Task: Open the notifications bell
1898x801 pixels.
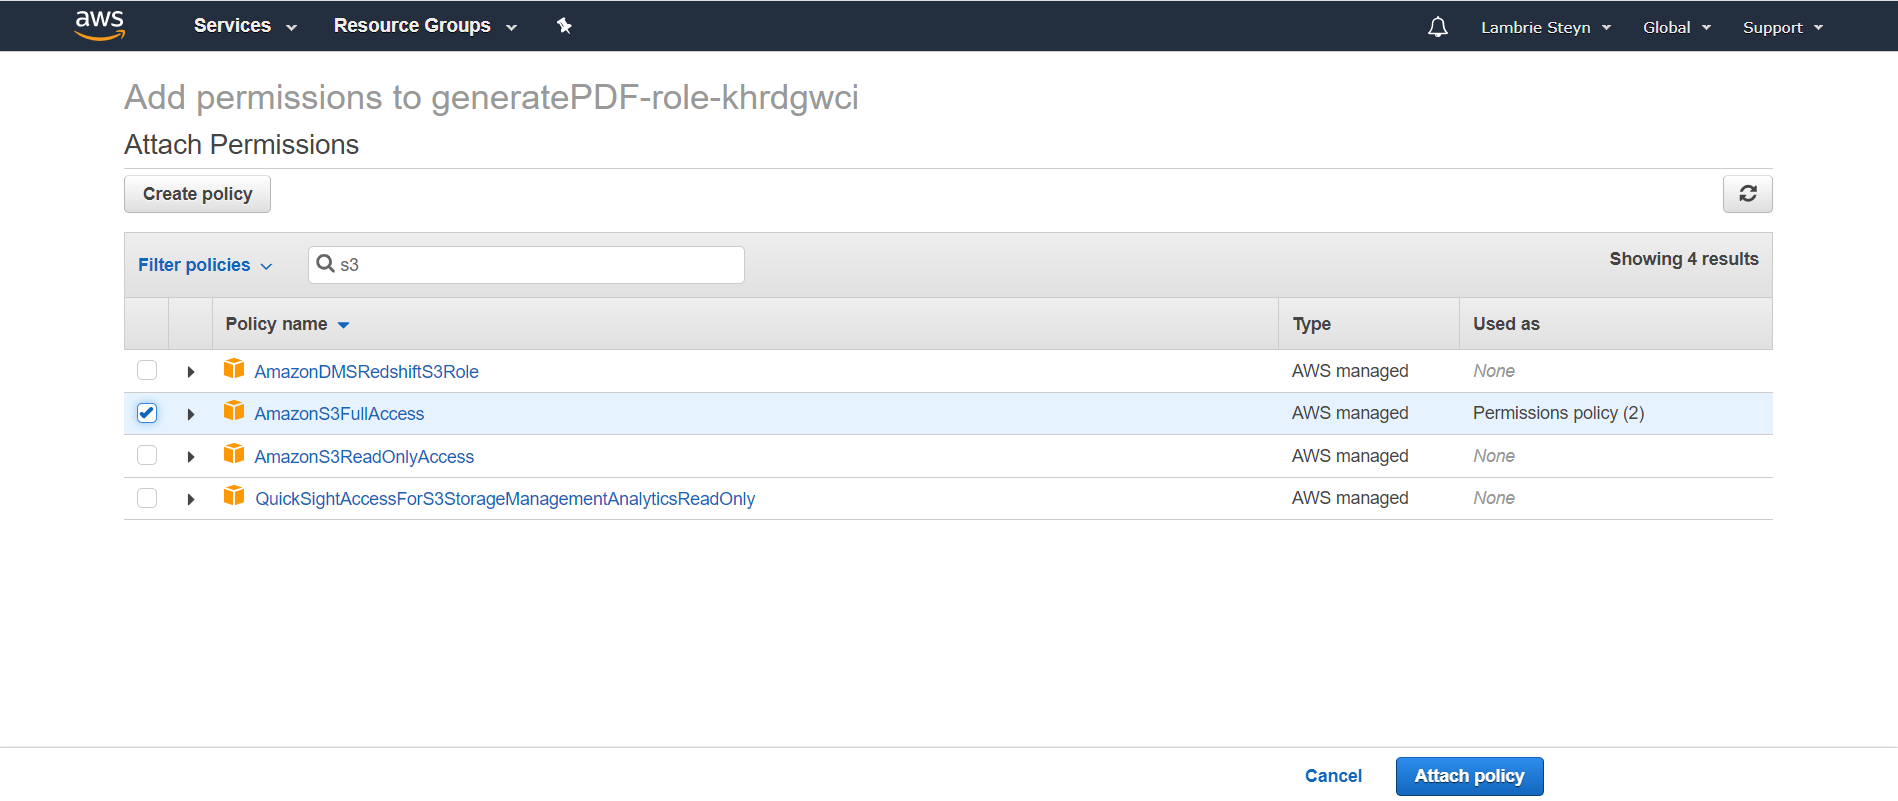Action: [x=1438, y=27]
